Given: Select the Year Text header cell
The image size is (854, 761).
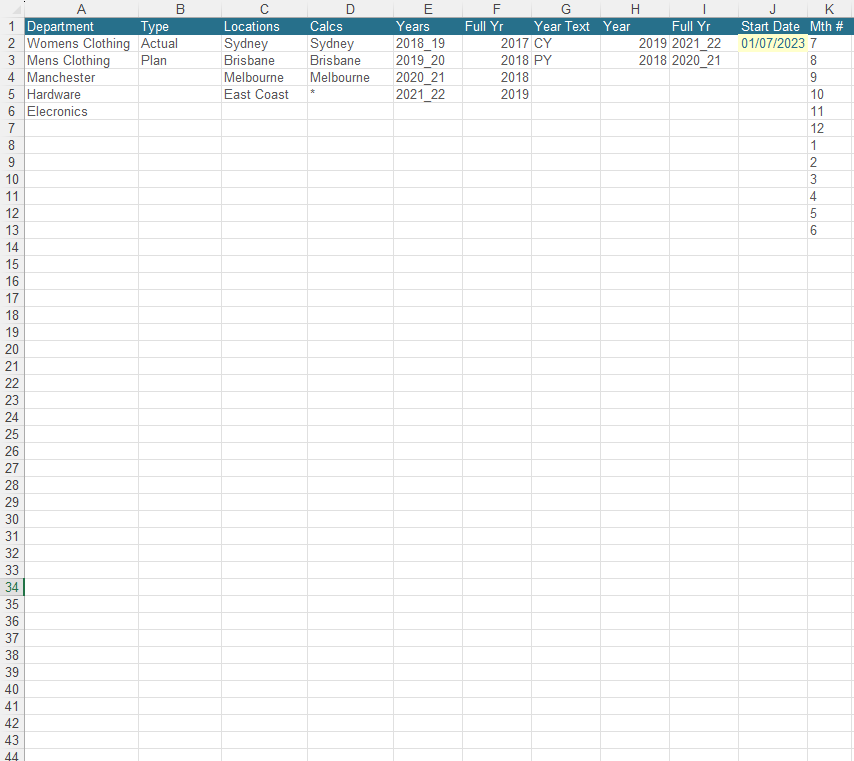Looking at the screenshot, I should pos(566,26).
